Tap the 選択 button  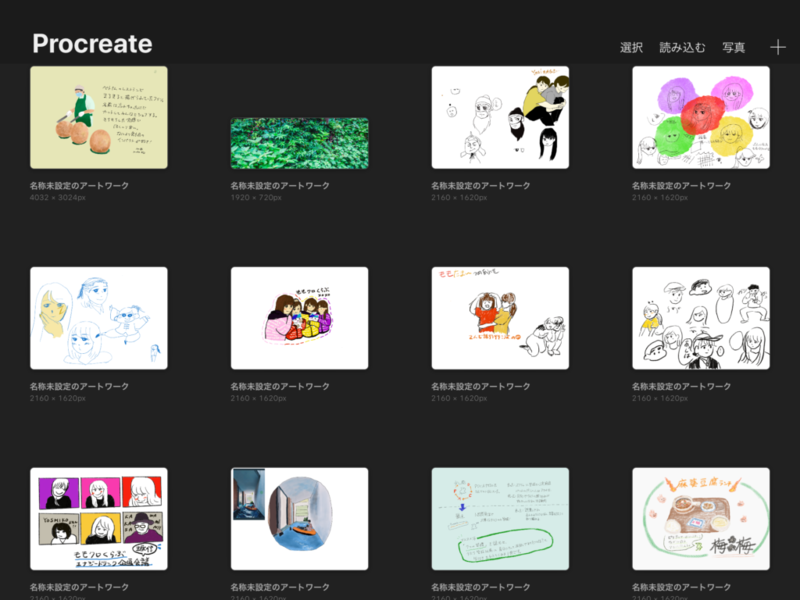coord(631,47)
